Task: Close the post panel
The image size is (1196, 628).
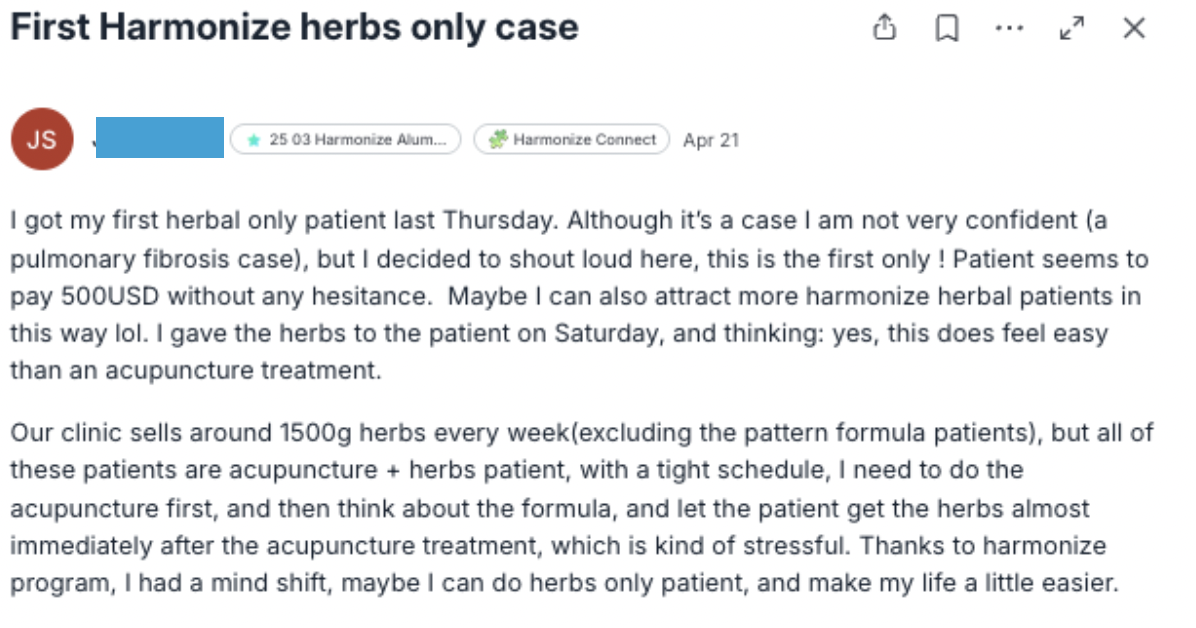Action: pyautogui.click(x=1134, y=28)
